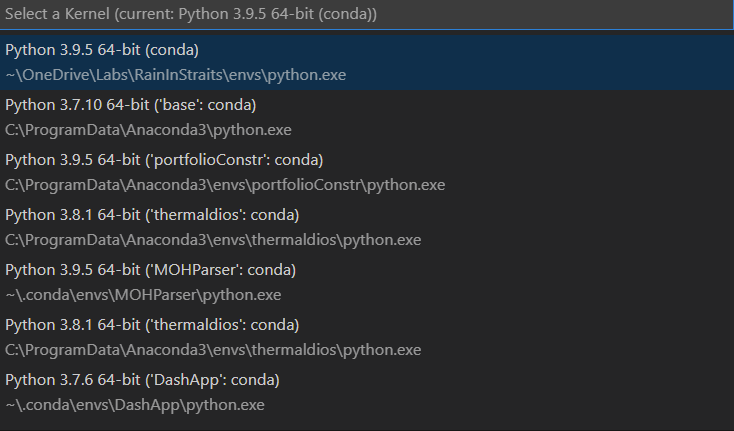Select the first 'thermaldios' Python 3.8.1 kernel
The image size is (734, 431).
click(367, 227)
